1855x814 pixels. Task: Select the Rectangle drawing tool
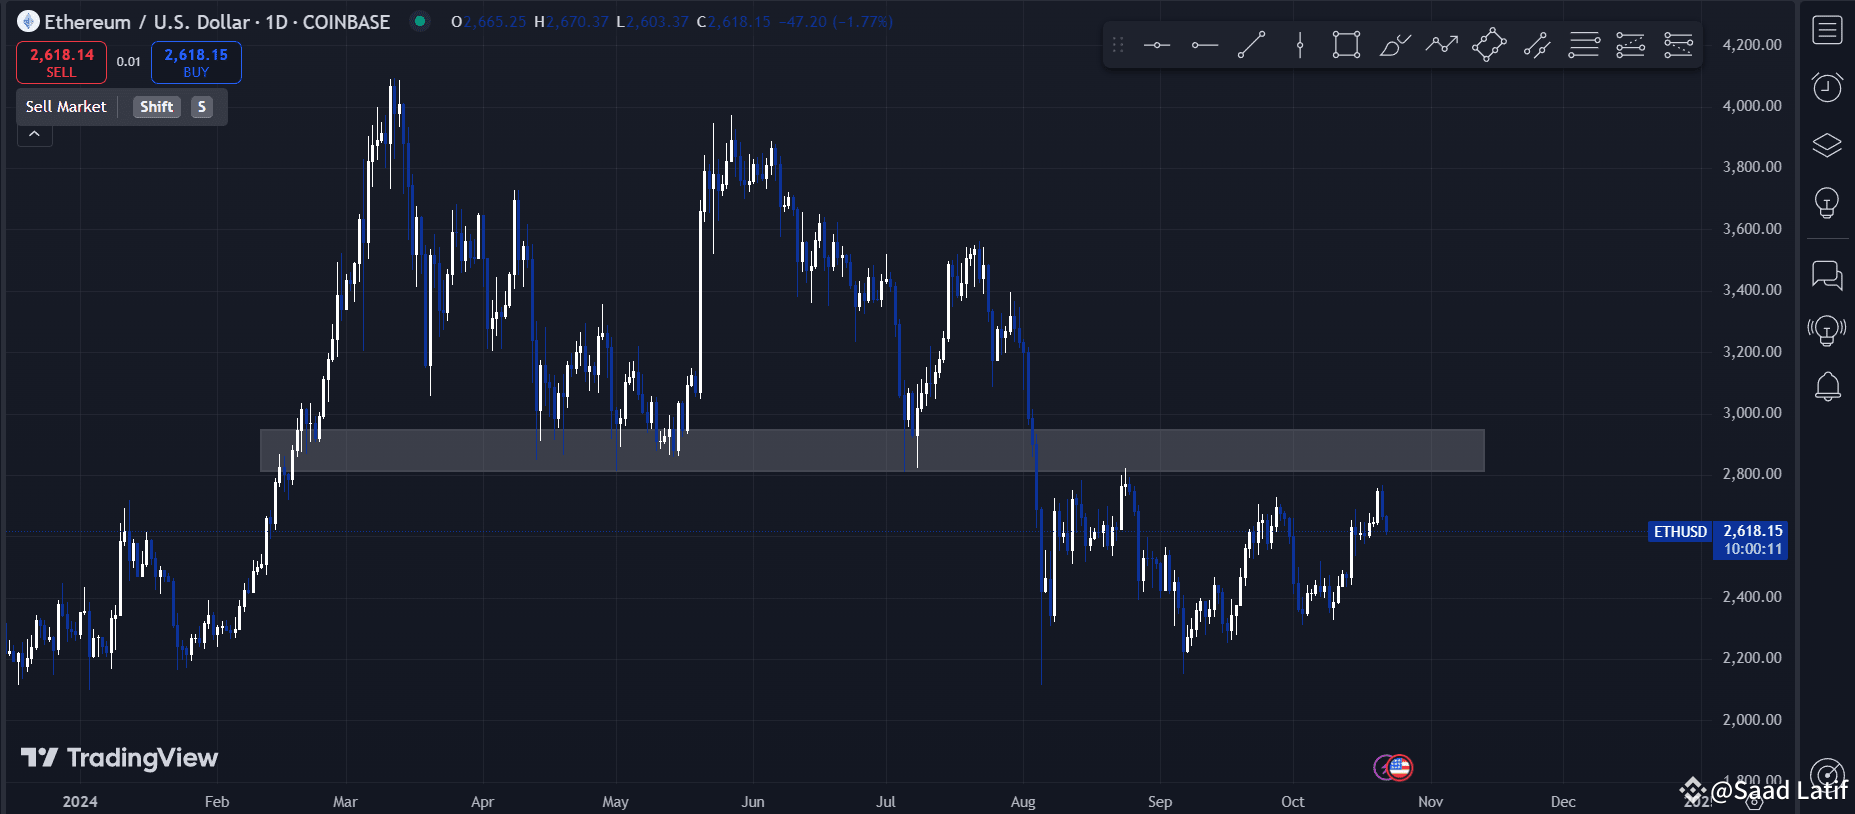[x=1347, y=45]
